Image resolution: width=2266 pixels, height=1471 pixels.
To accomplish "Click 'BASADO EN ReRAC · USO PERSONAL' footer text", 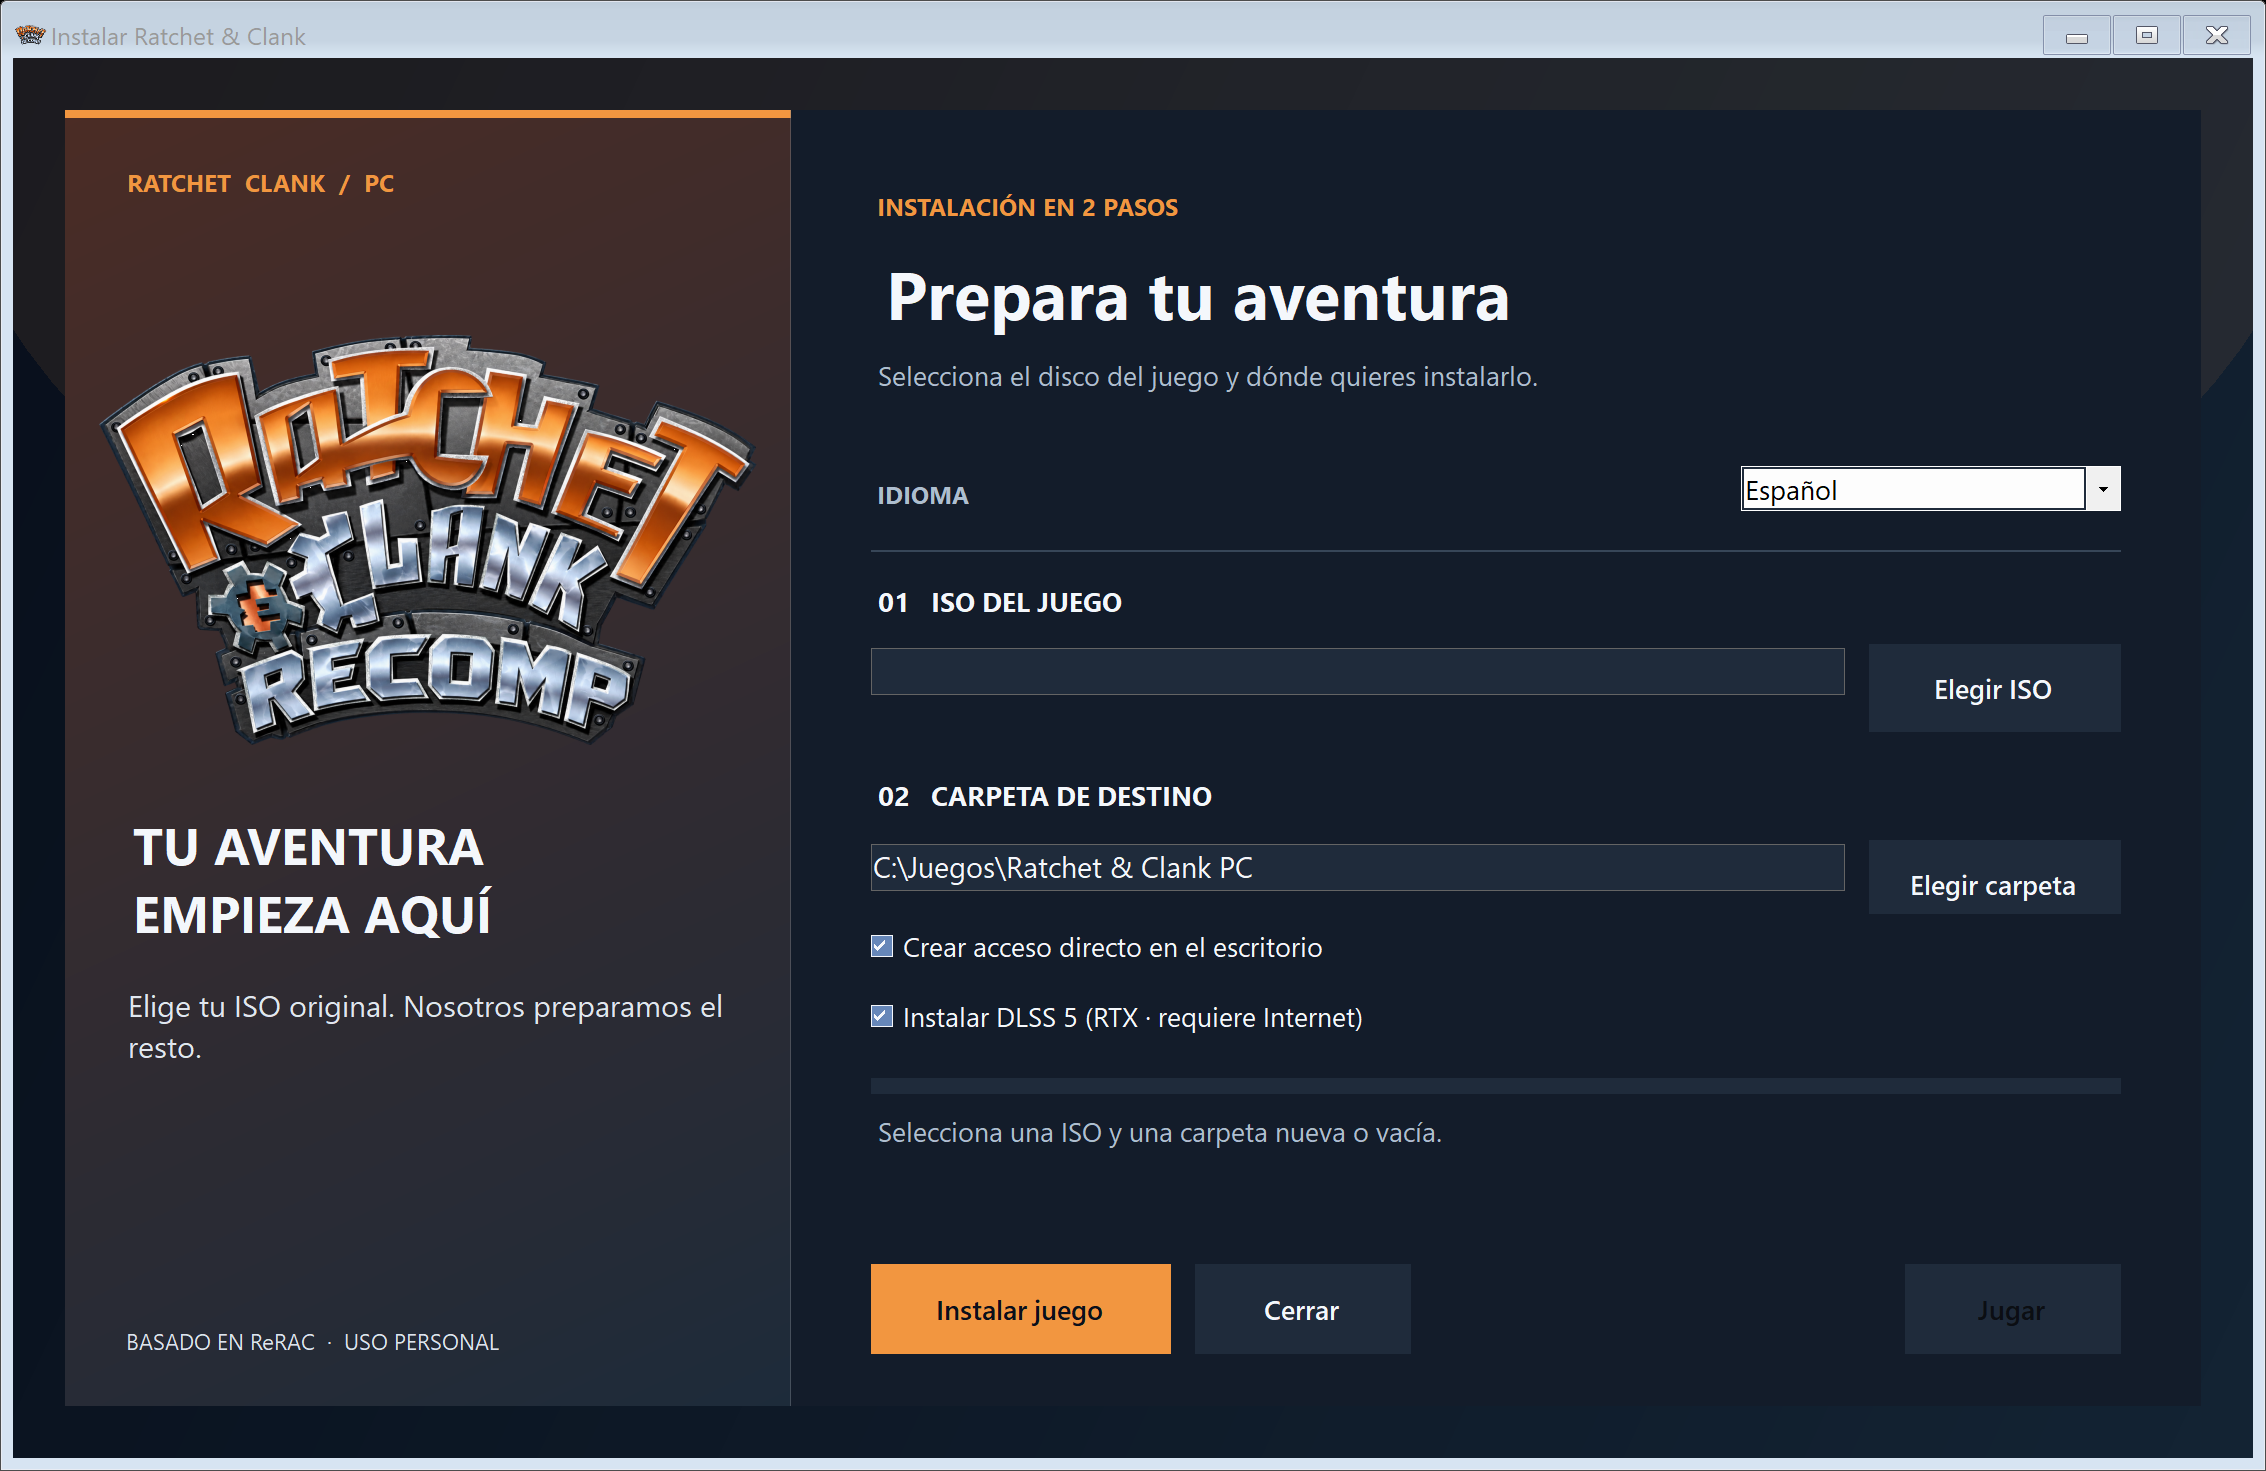I will 312,1342.
